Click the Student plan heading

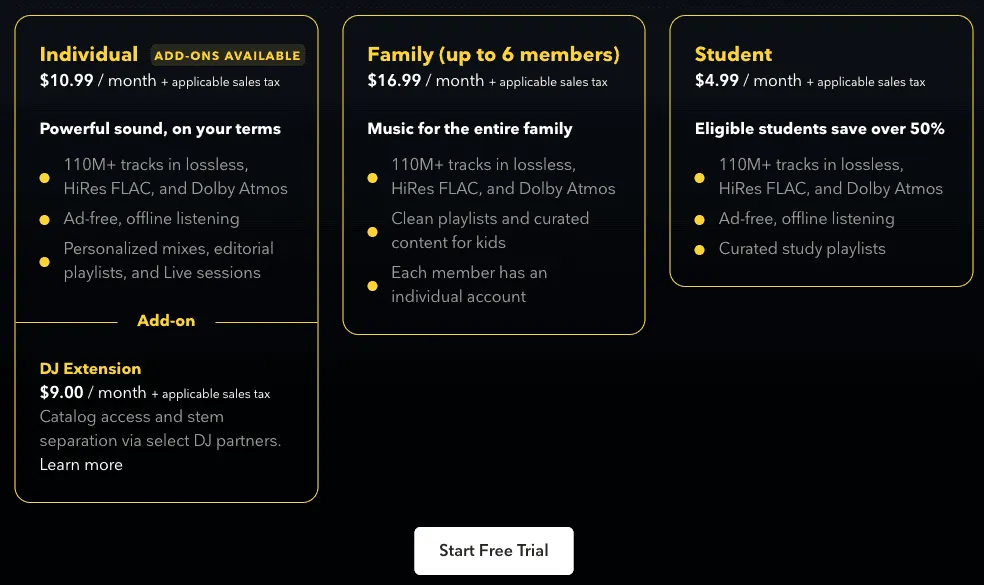734,55
